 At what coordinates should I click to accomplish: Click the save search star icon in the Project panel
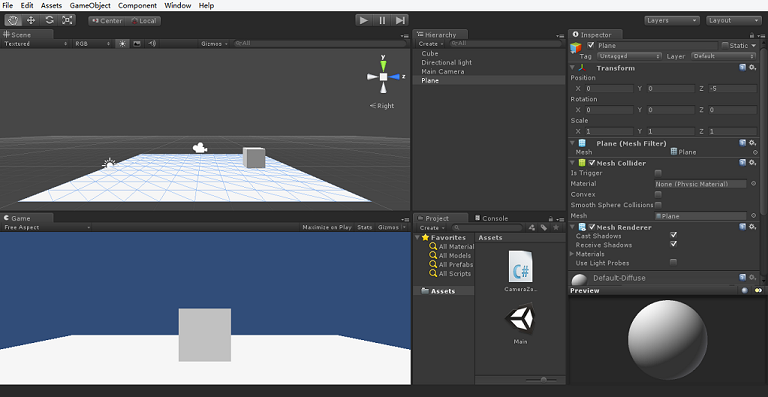pyautogui.click(x=556, y=228)
